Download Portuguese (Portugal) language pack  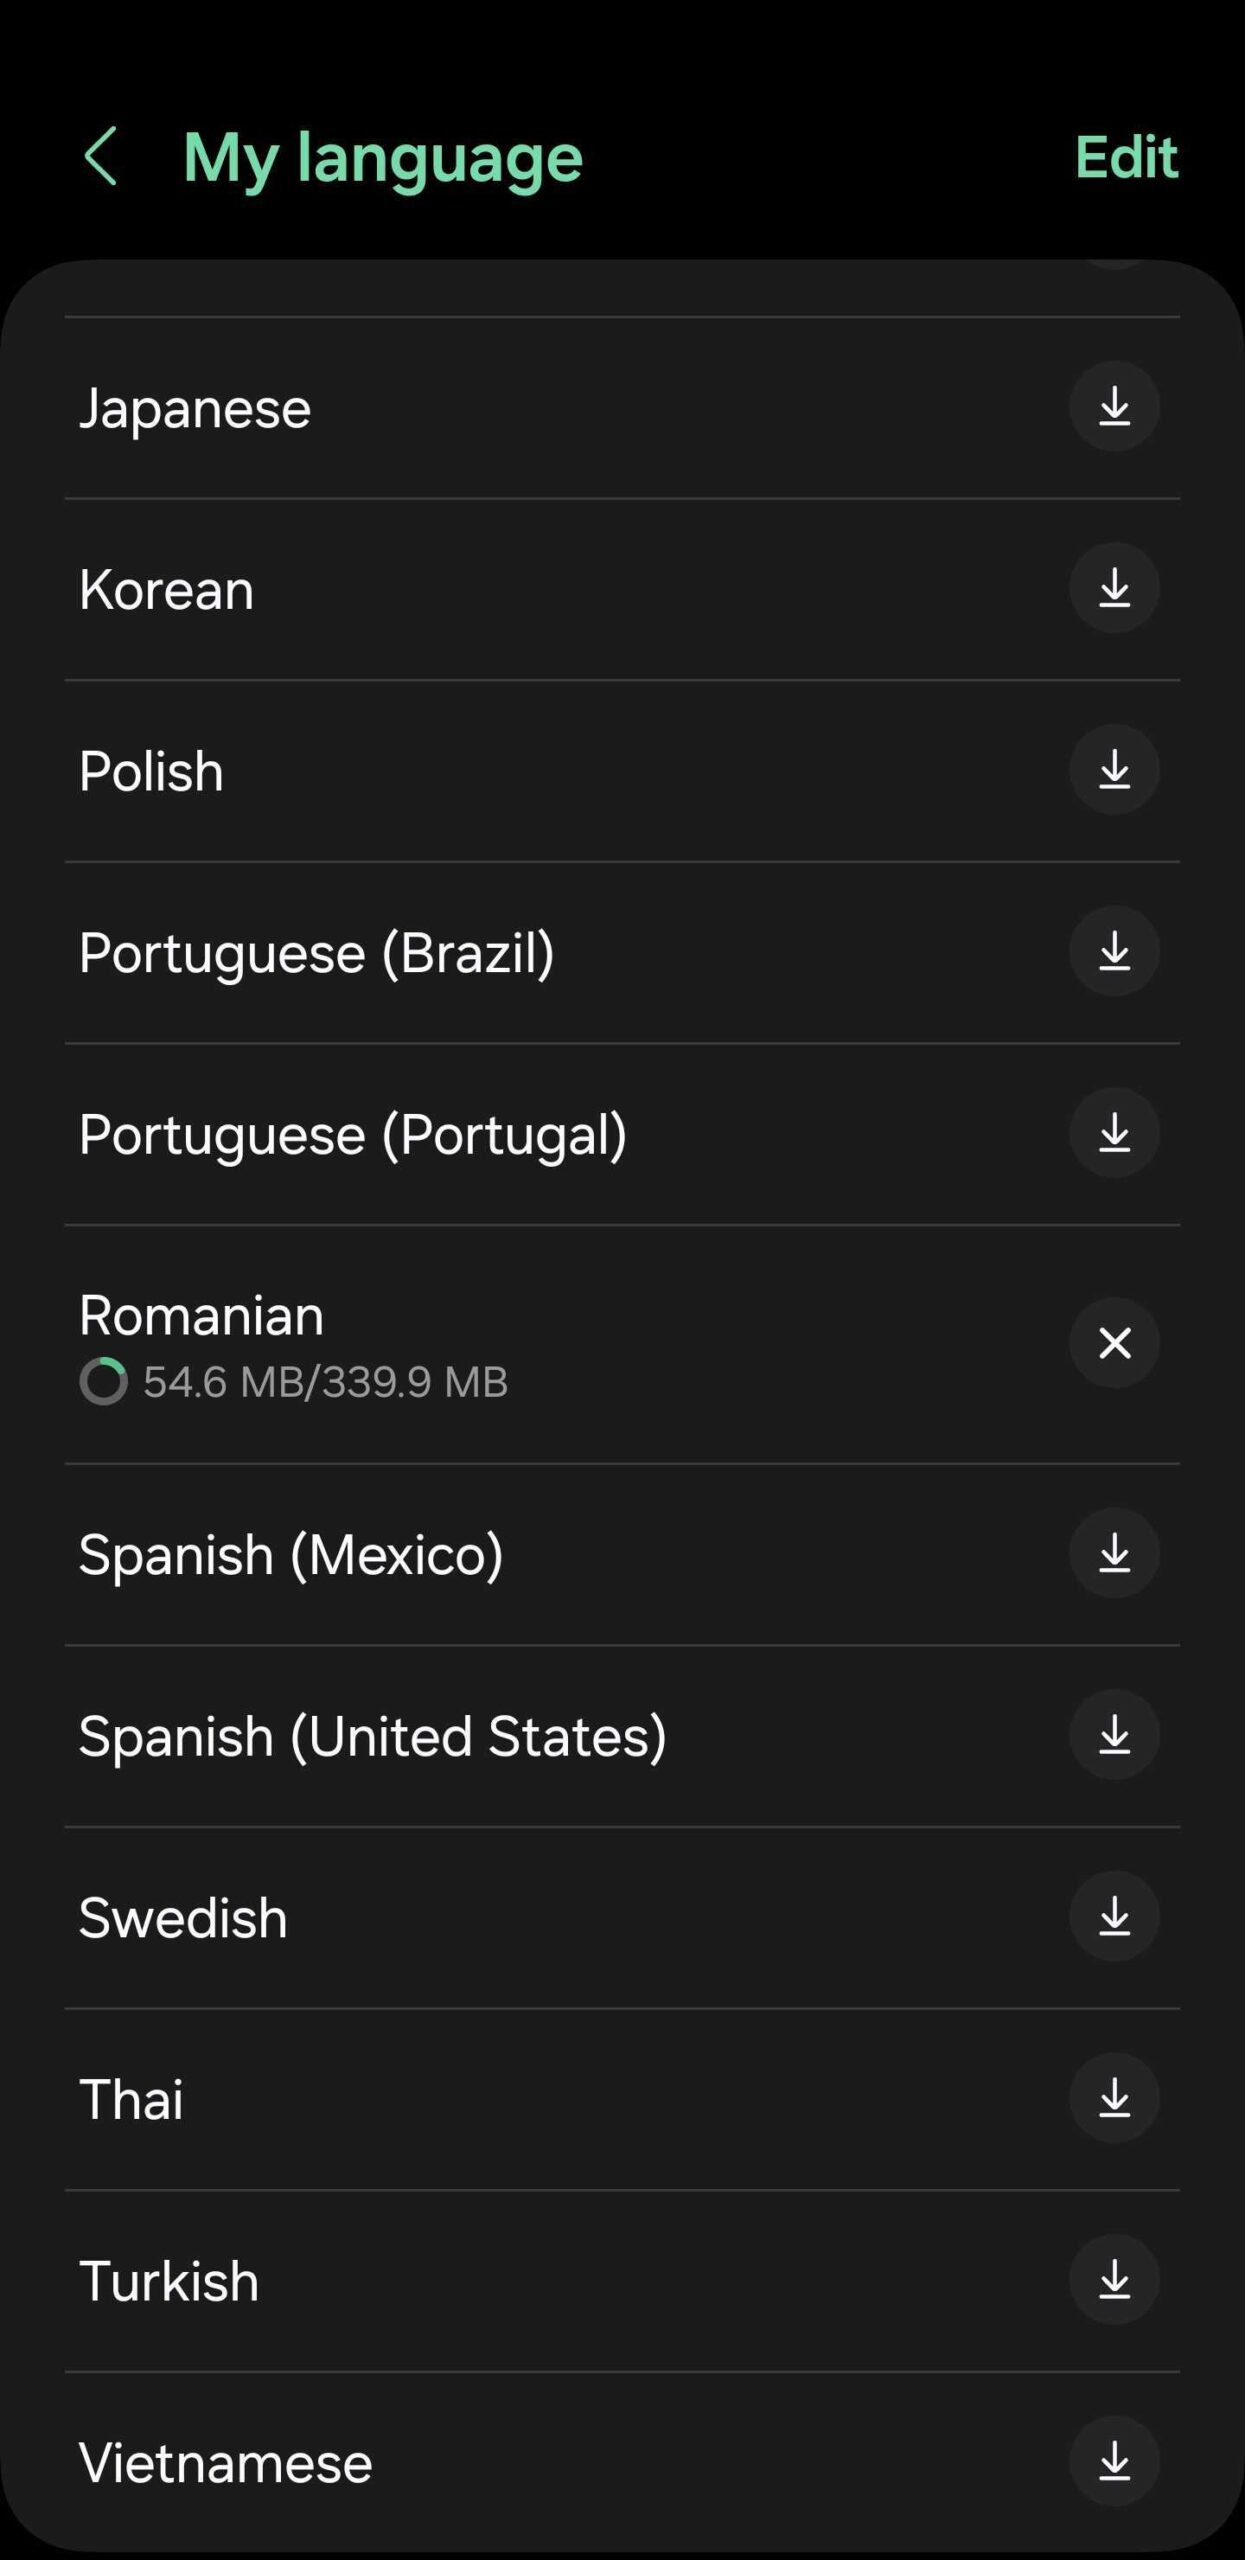[1114, 1133]
